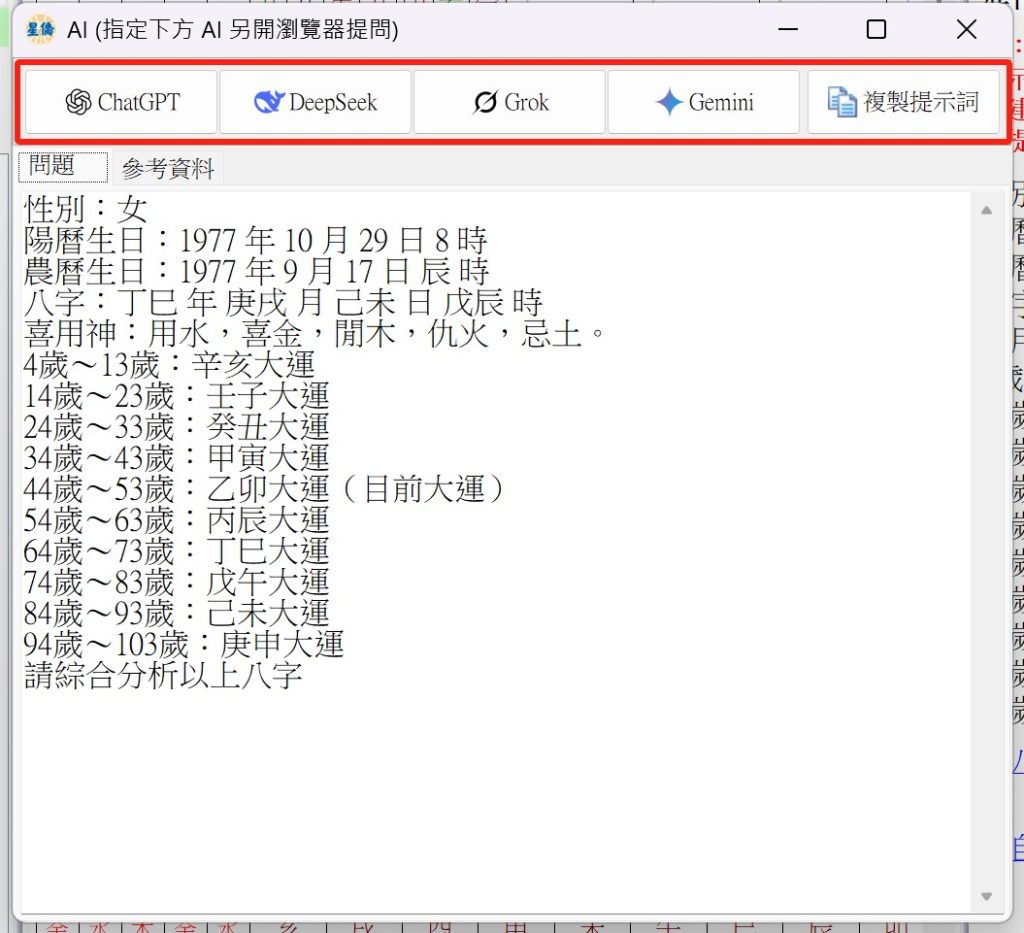Click the window title text AI (指定下方 AI 另開瀏覽器提問)

(233, 30)
